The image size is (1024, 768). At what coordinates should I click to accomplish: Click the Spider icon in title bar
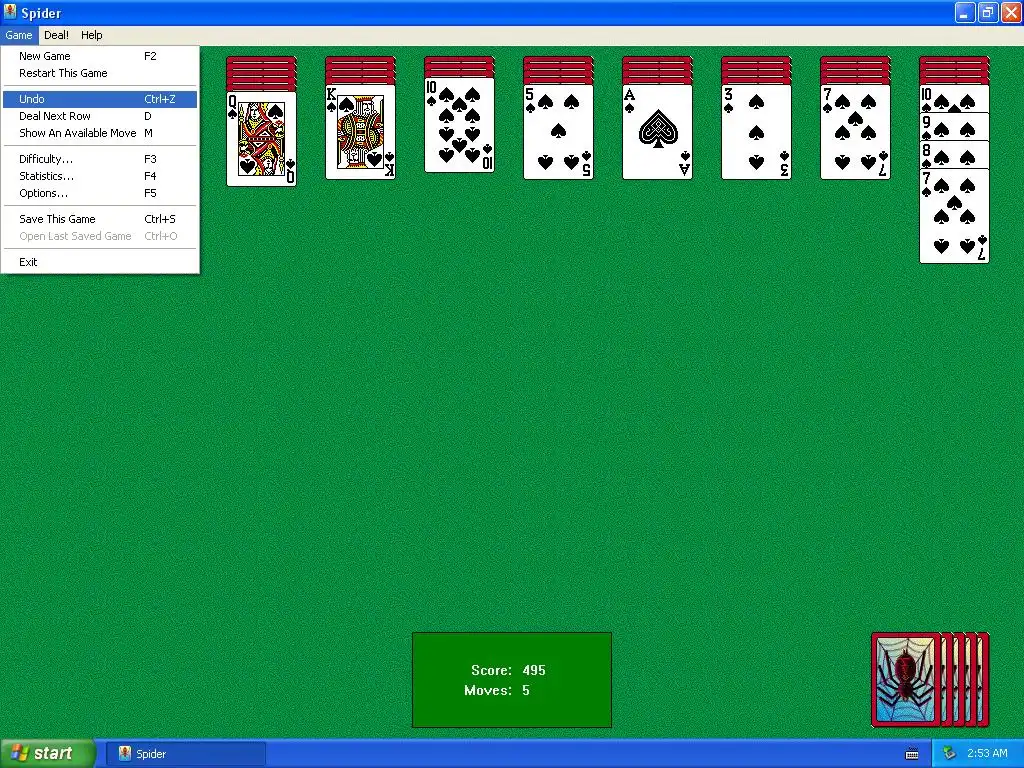(x=10, y=12)
